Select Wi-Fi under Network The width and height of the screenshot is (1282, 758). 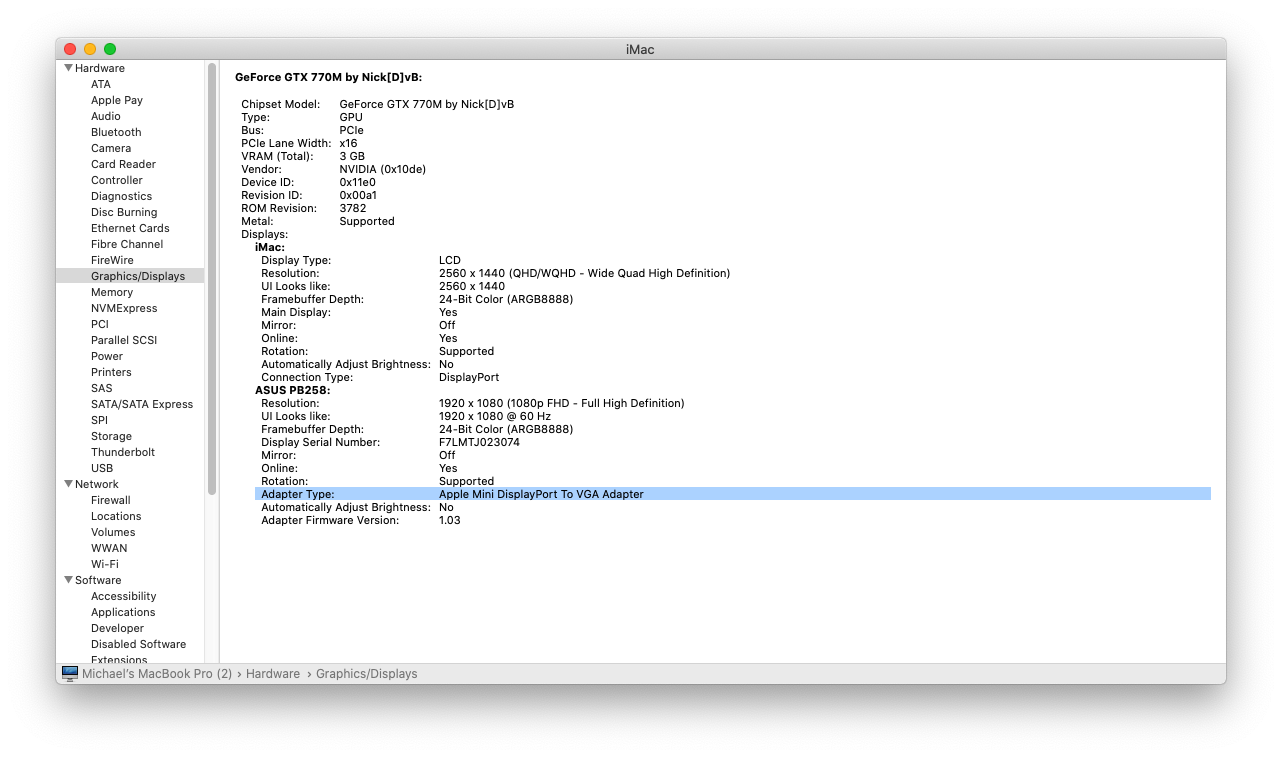point(105,564)
